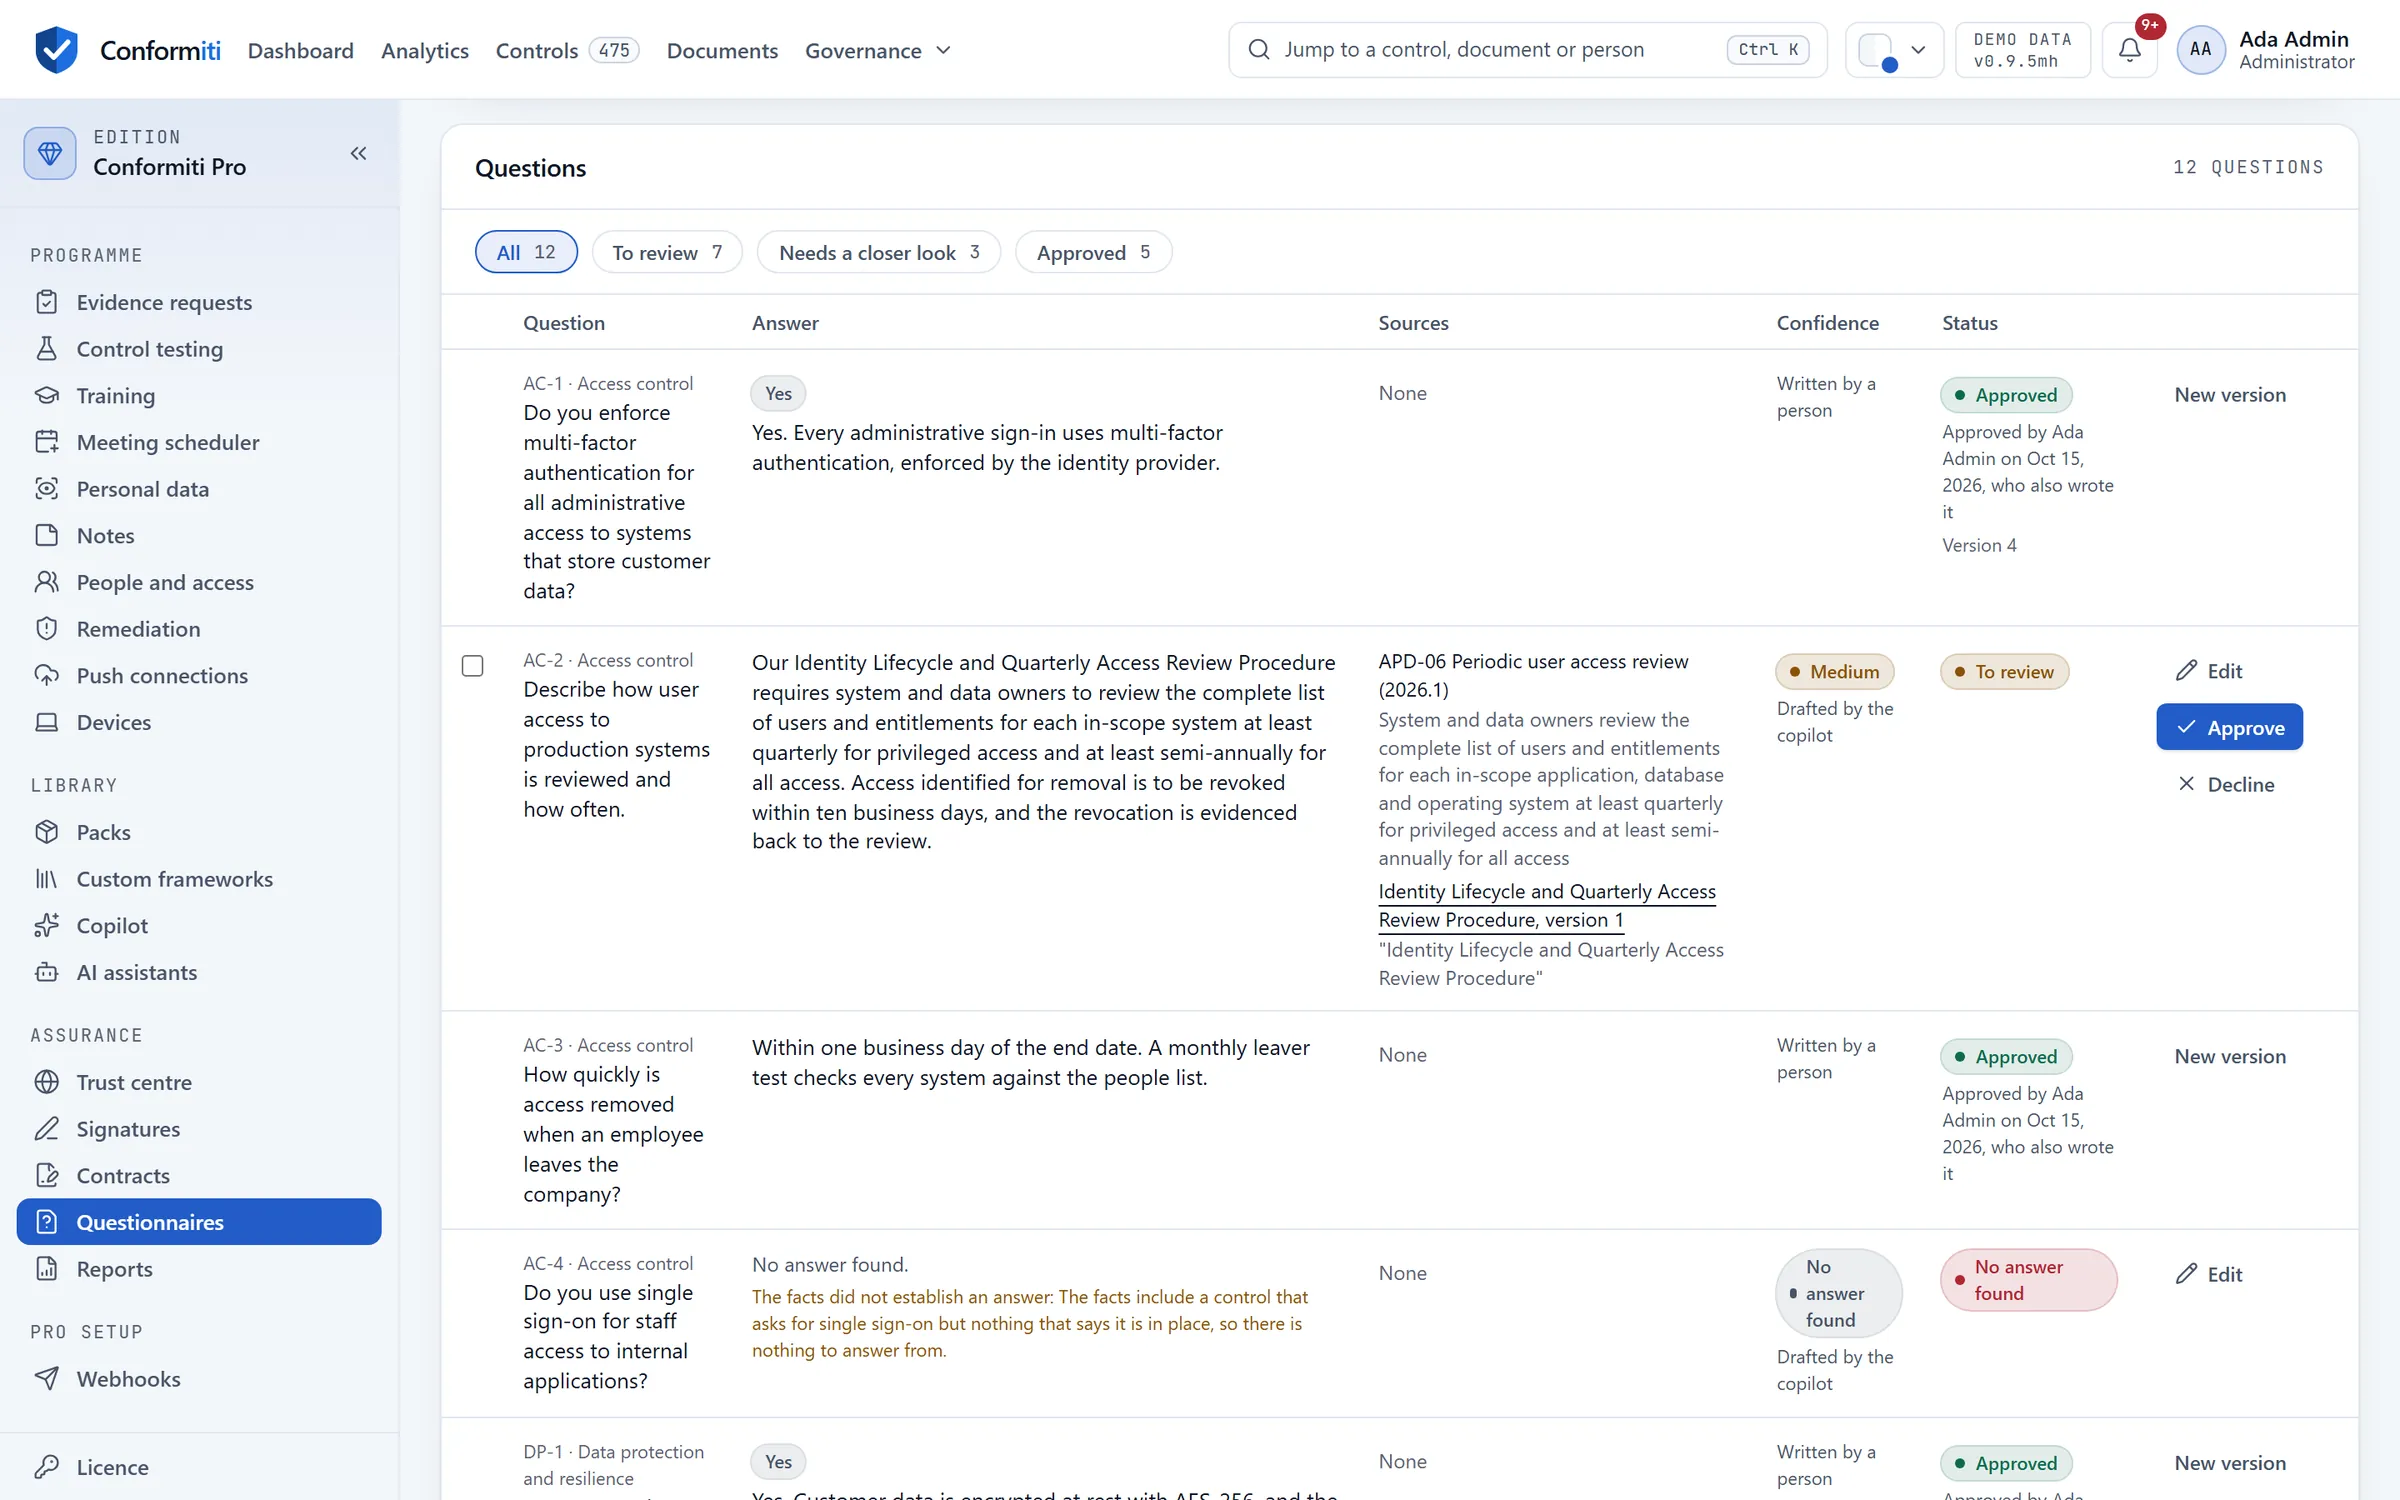Open Evidence requests in sidebar

pyautogui.click(x=199, y=302)
